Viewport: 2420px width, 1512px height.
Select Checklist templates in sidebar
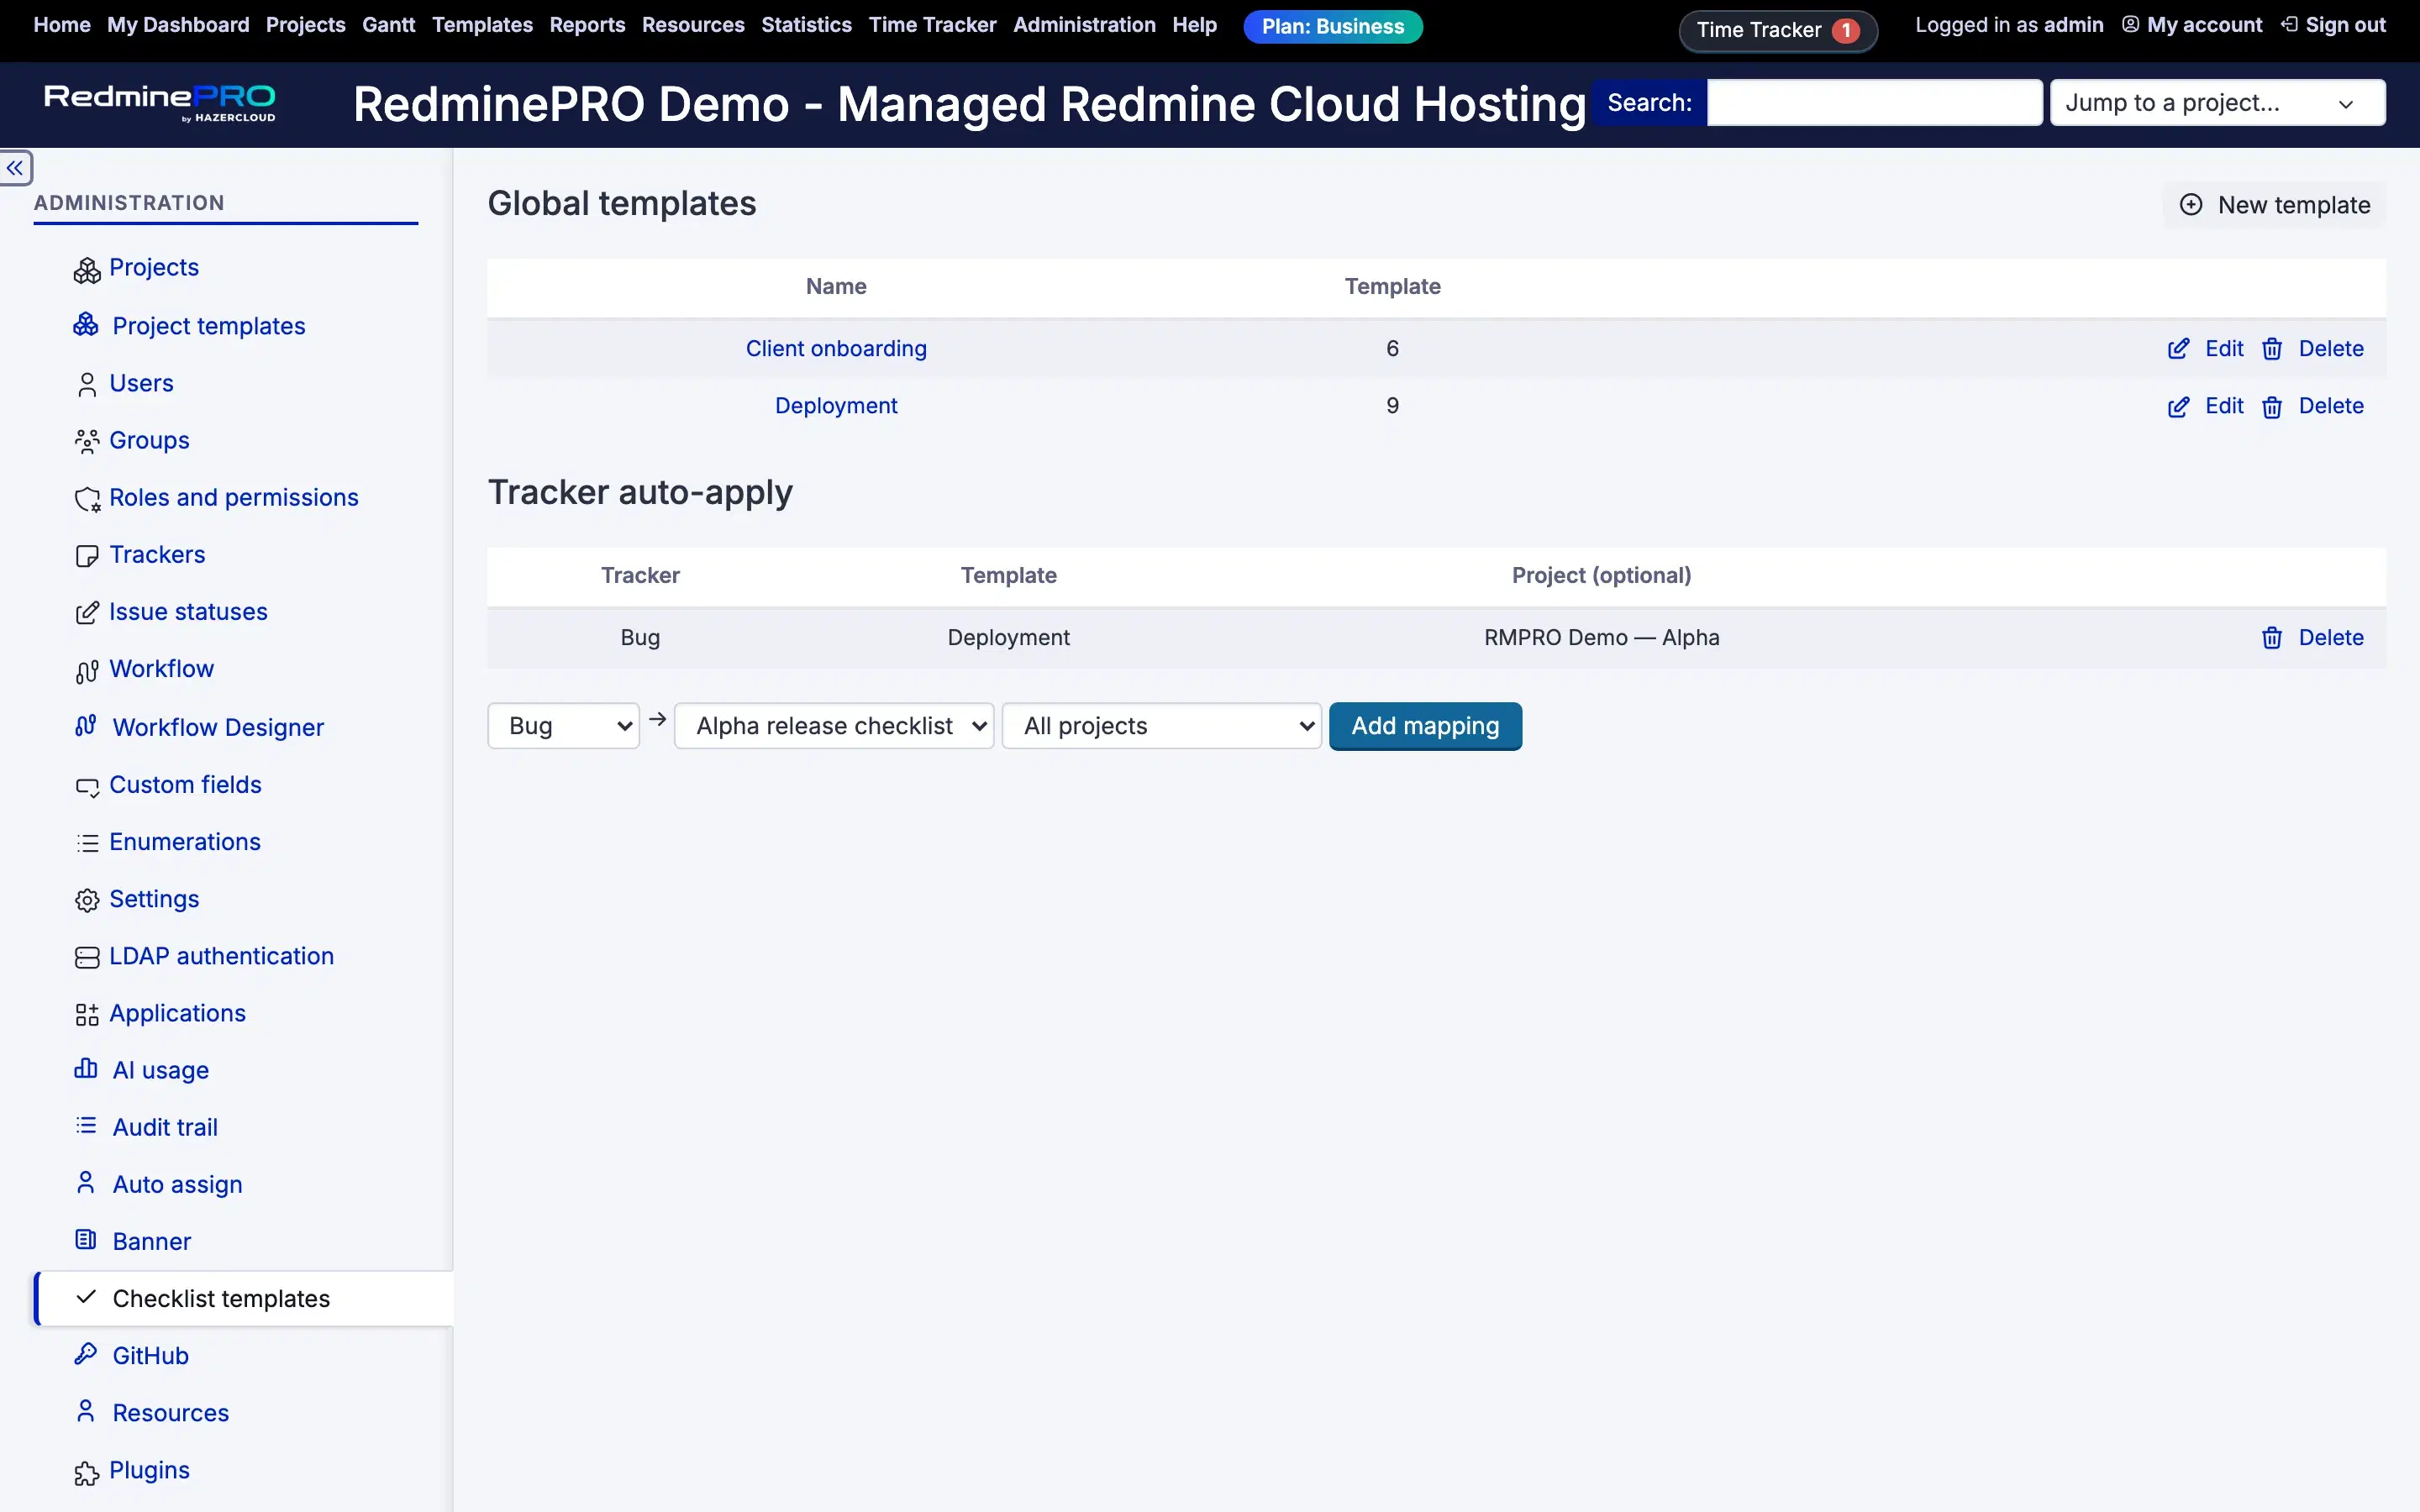pos(244,1298)
